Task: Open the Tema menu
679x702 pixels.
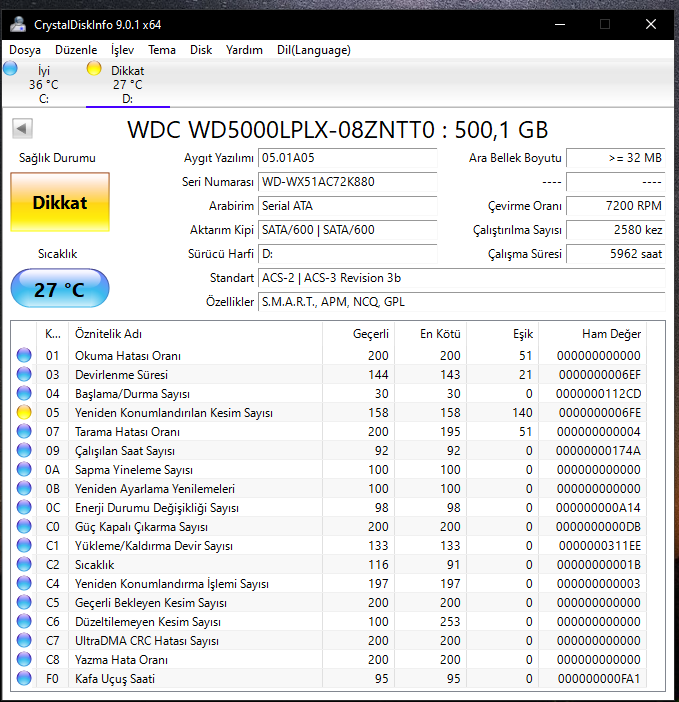Action: pos(162,50)
